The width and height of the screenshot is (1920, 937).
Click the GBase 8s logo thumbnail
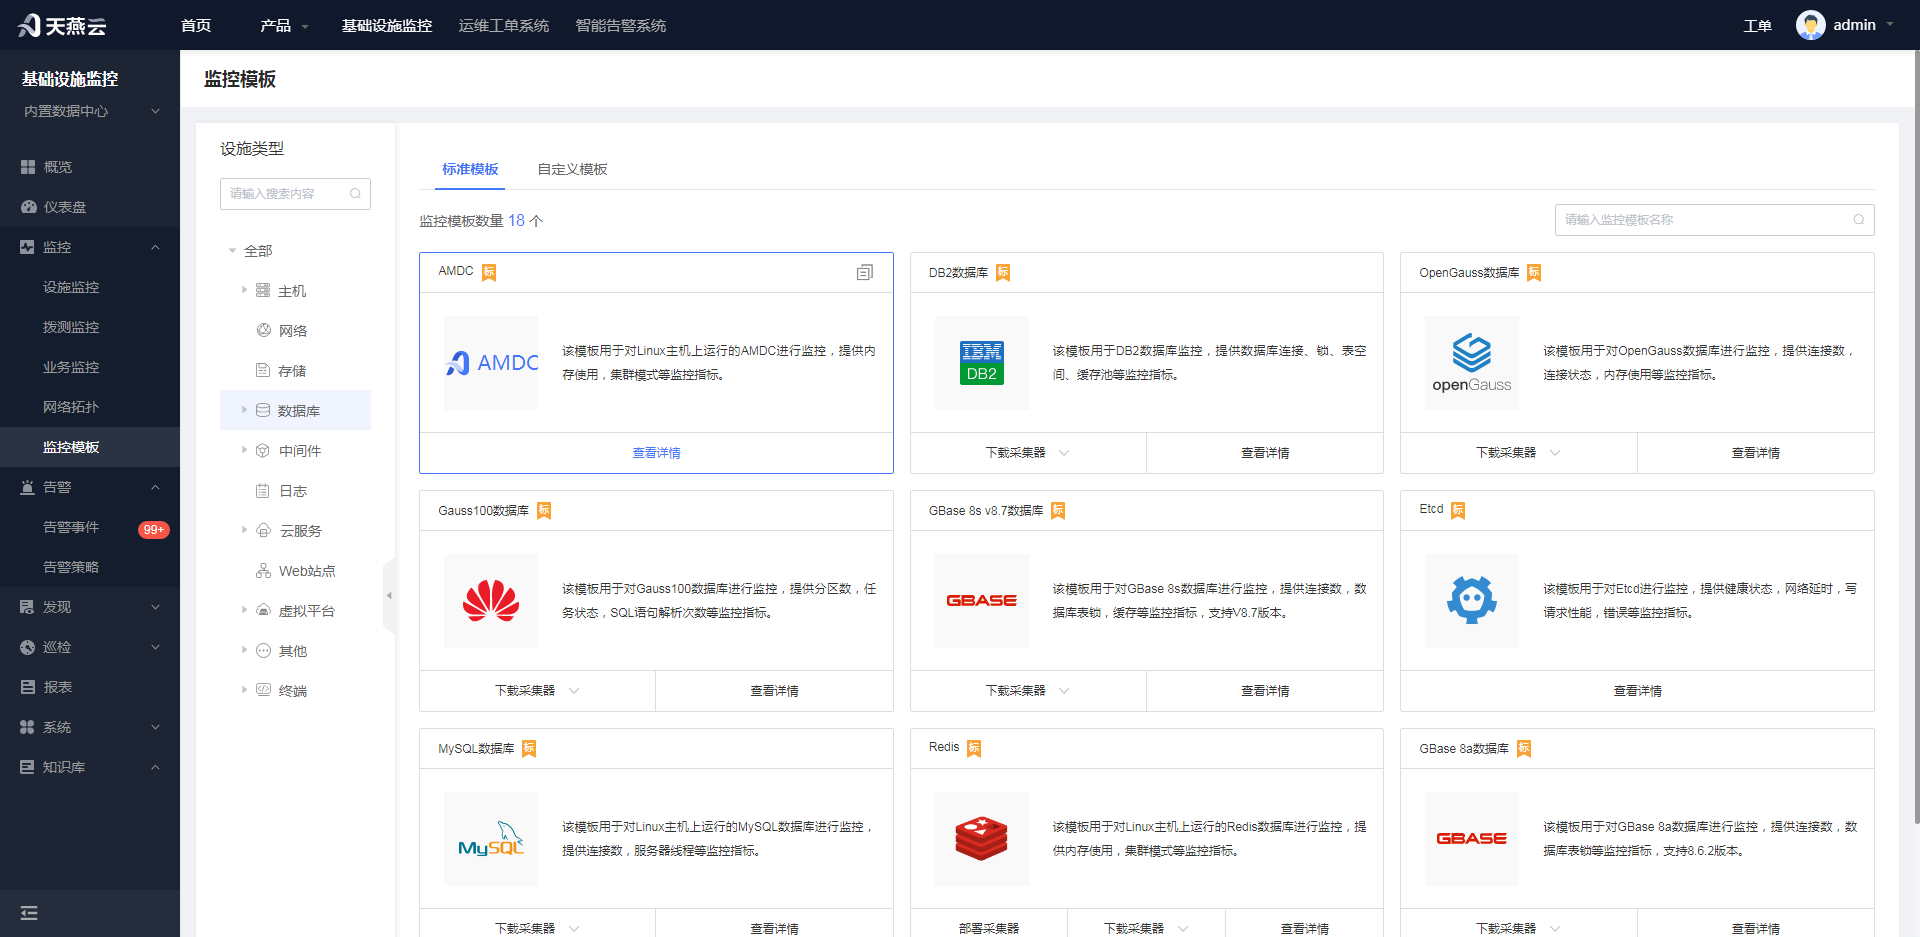point(982,601)
